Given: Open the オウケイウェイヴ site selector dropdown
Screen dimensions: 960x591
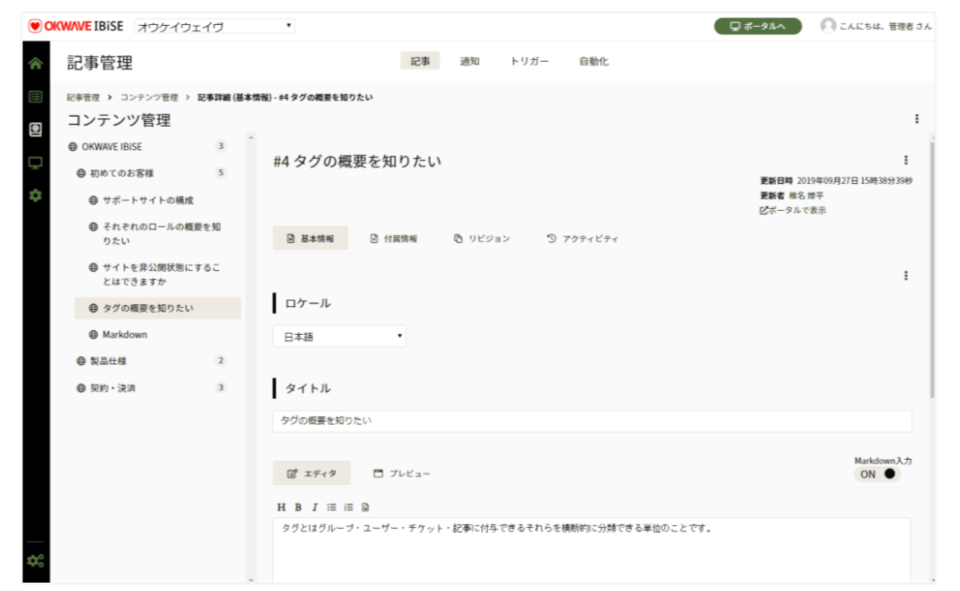Looking at the screenshot, I should coord(214,26).
